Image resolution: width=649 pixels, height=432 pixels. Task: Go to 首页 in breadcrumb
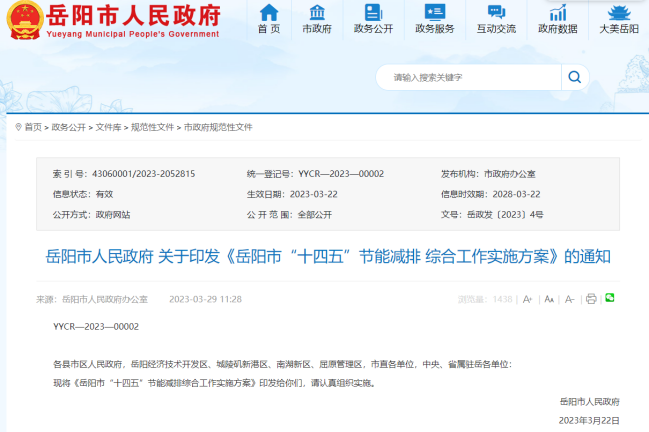[x=33, y=127]
